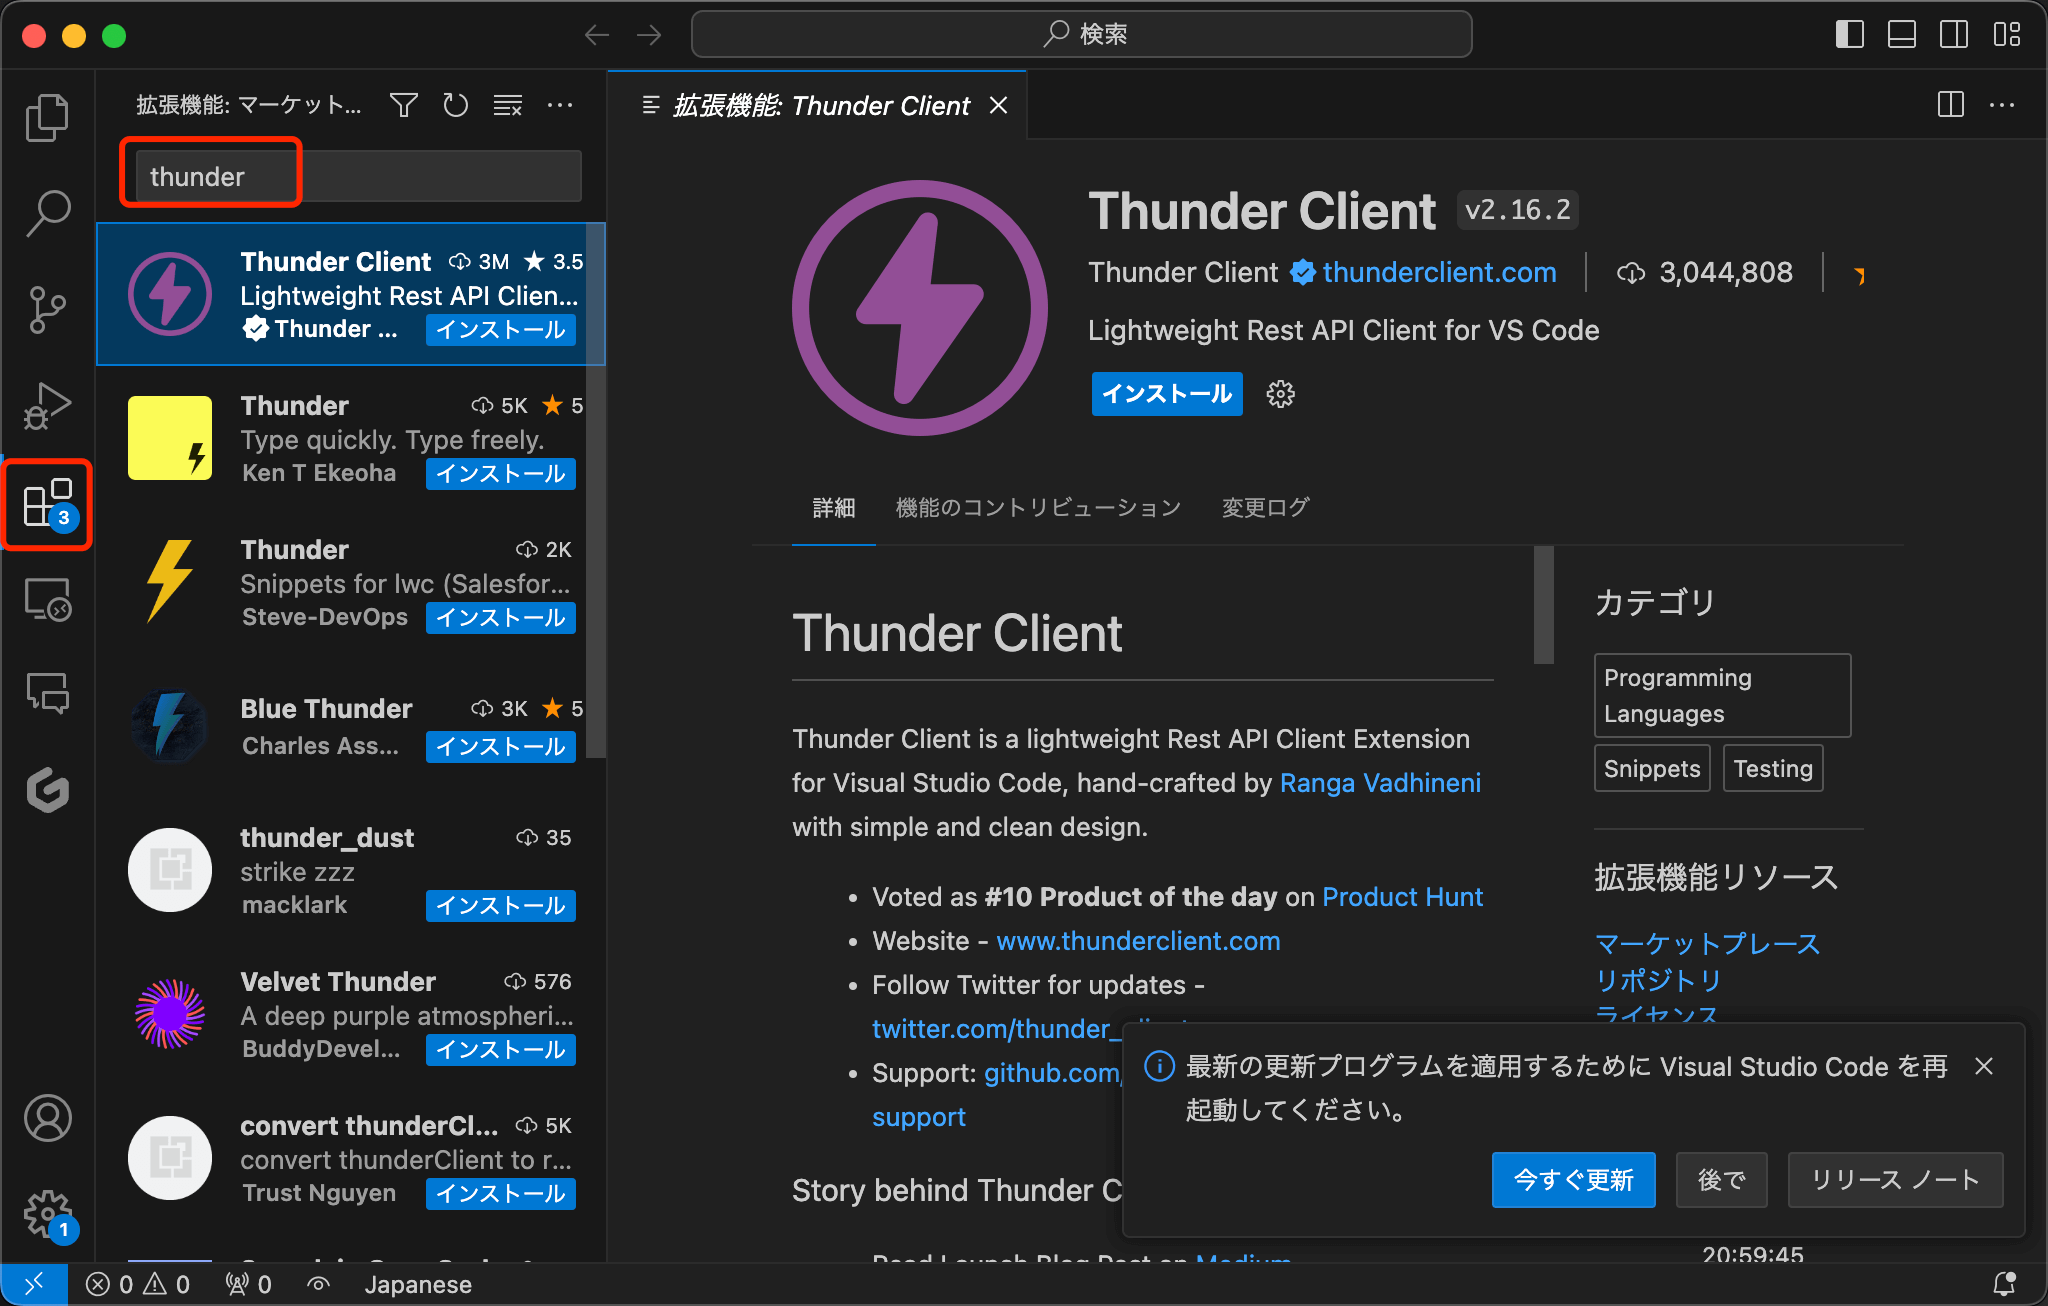Install convert thunderClient extension
This screenshot has width=2048, height=1306.
tap(500, 1194)
